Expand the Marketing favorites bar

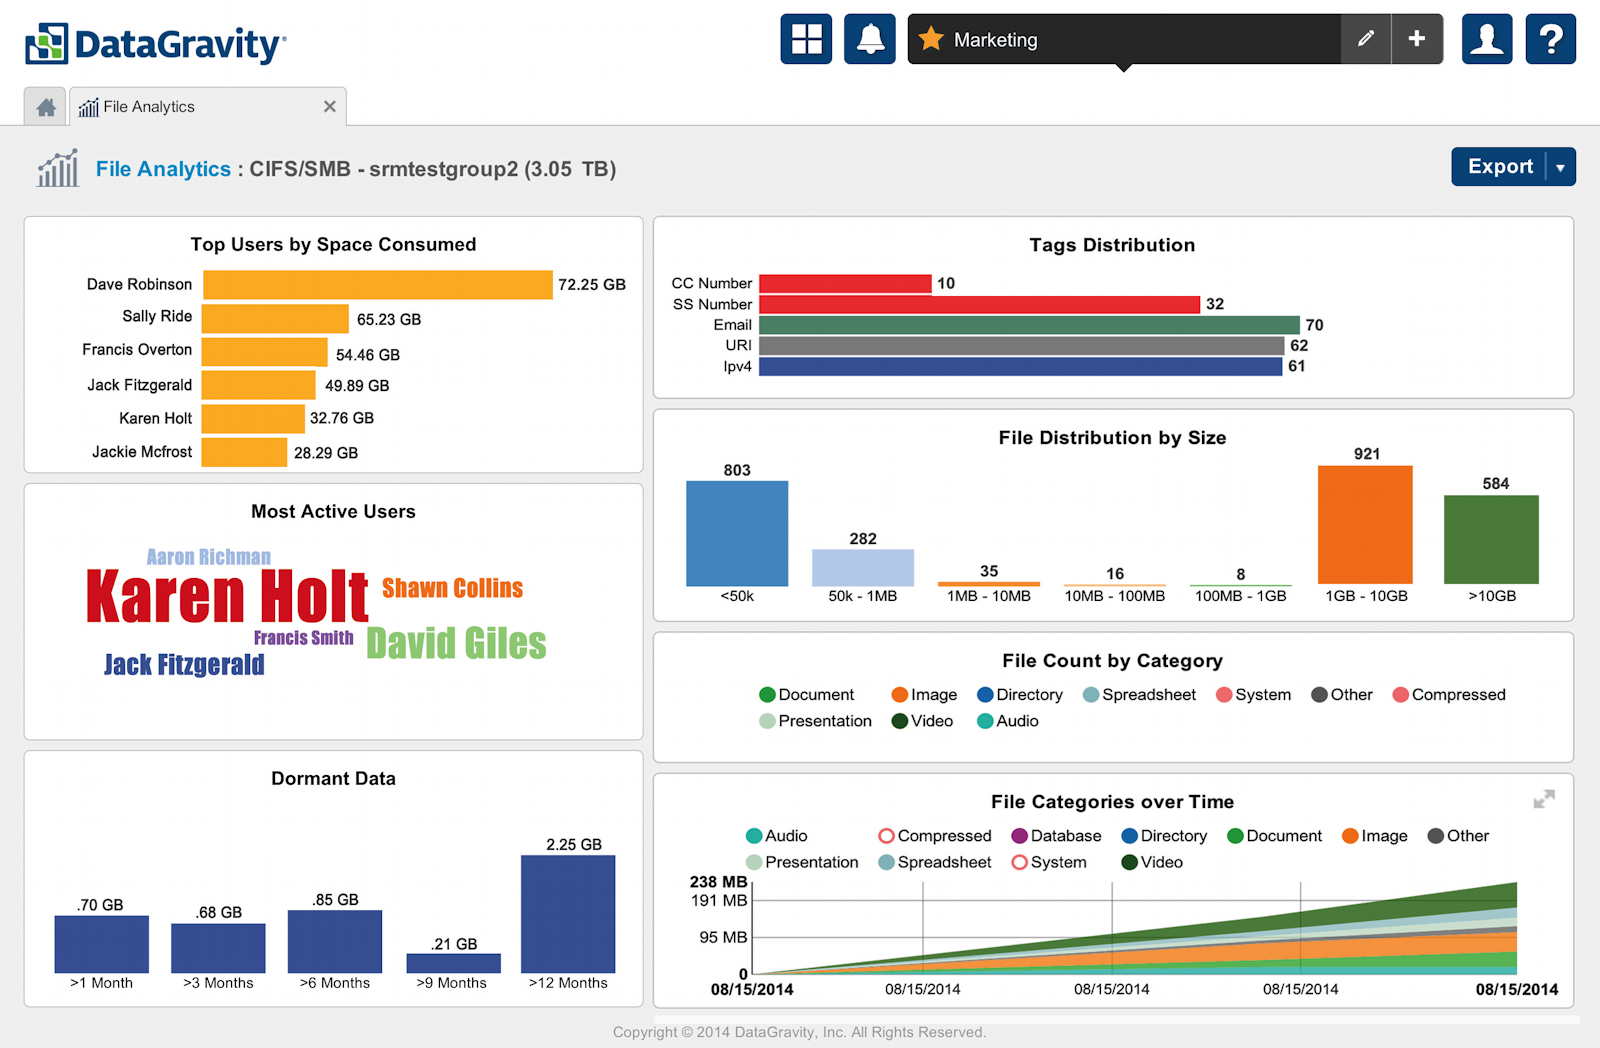1123,39
